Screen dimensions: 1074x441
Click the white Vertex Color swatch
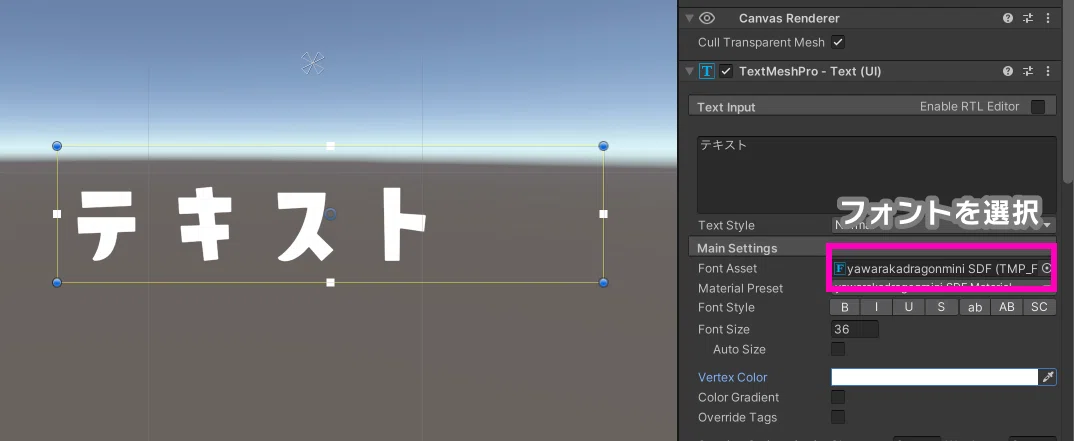coord(934,377)
